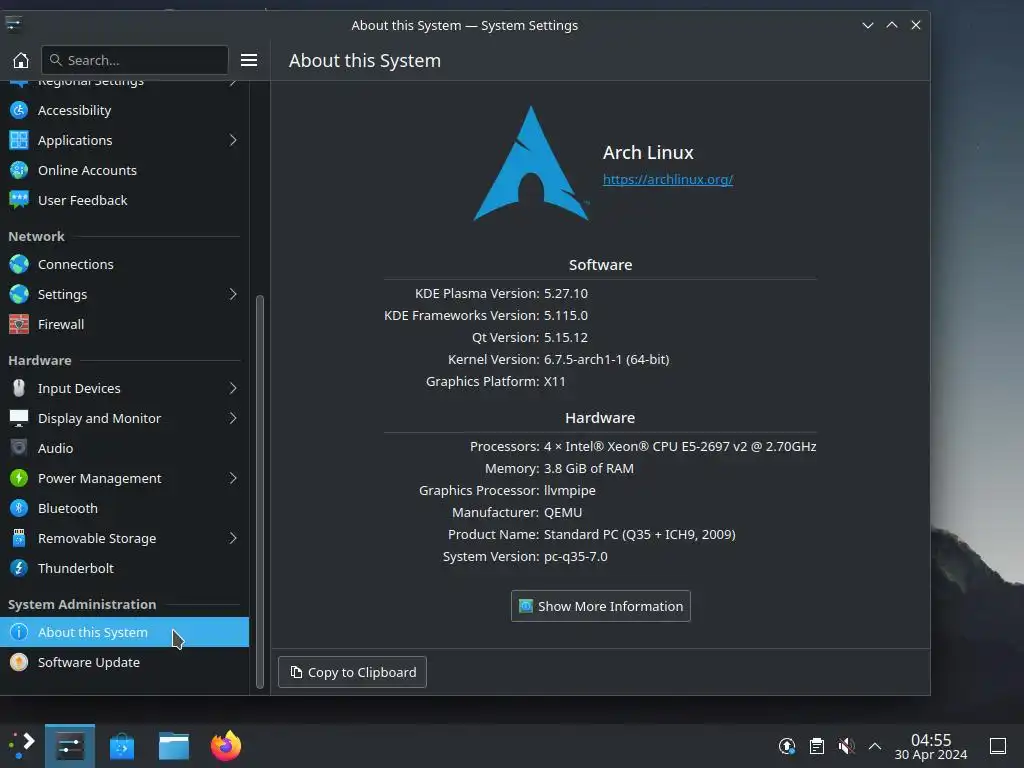Click the Audio speaker icon
The image size is (1024, 768).
pyautogui.click(x=19, y=449)
